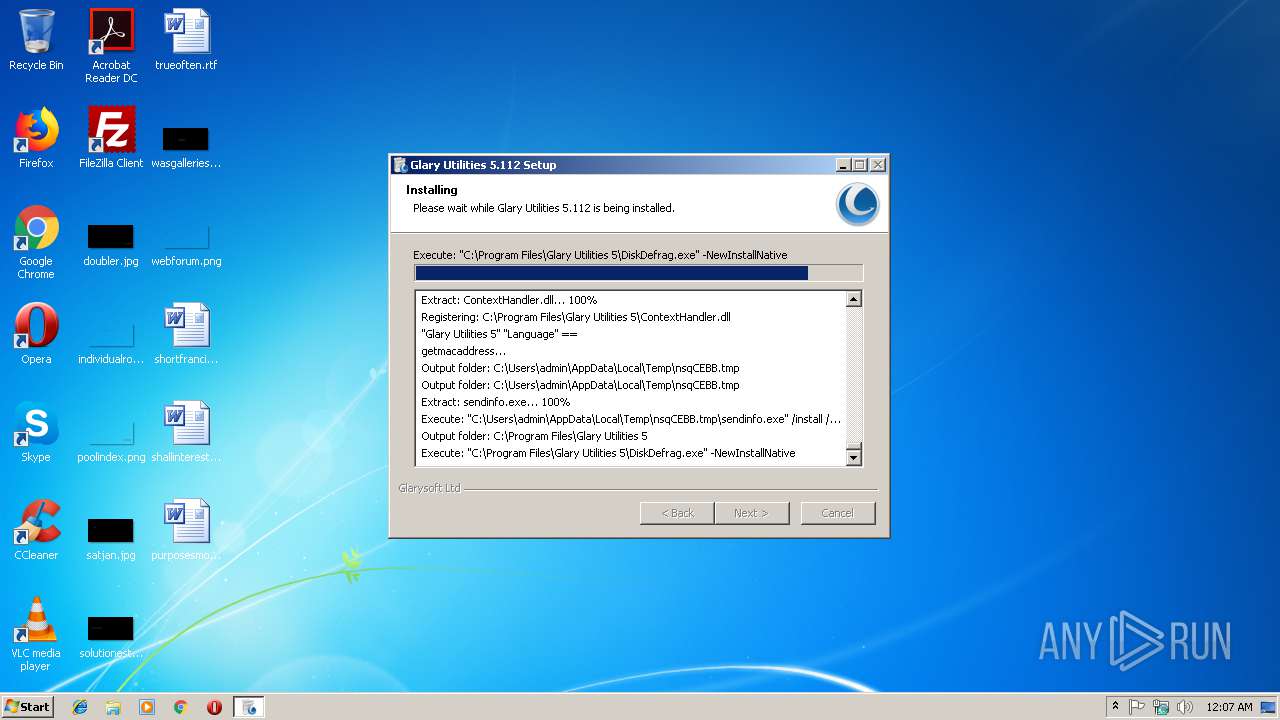
Task: Click the Start button
Action: pos(28,707)
